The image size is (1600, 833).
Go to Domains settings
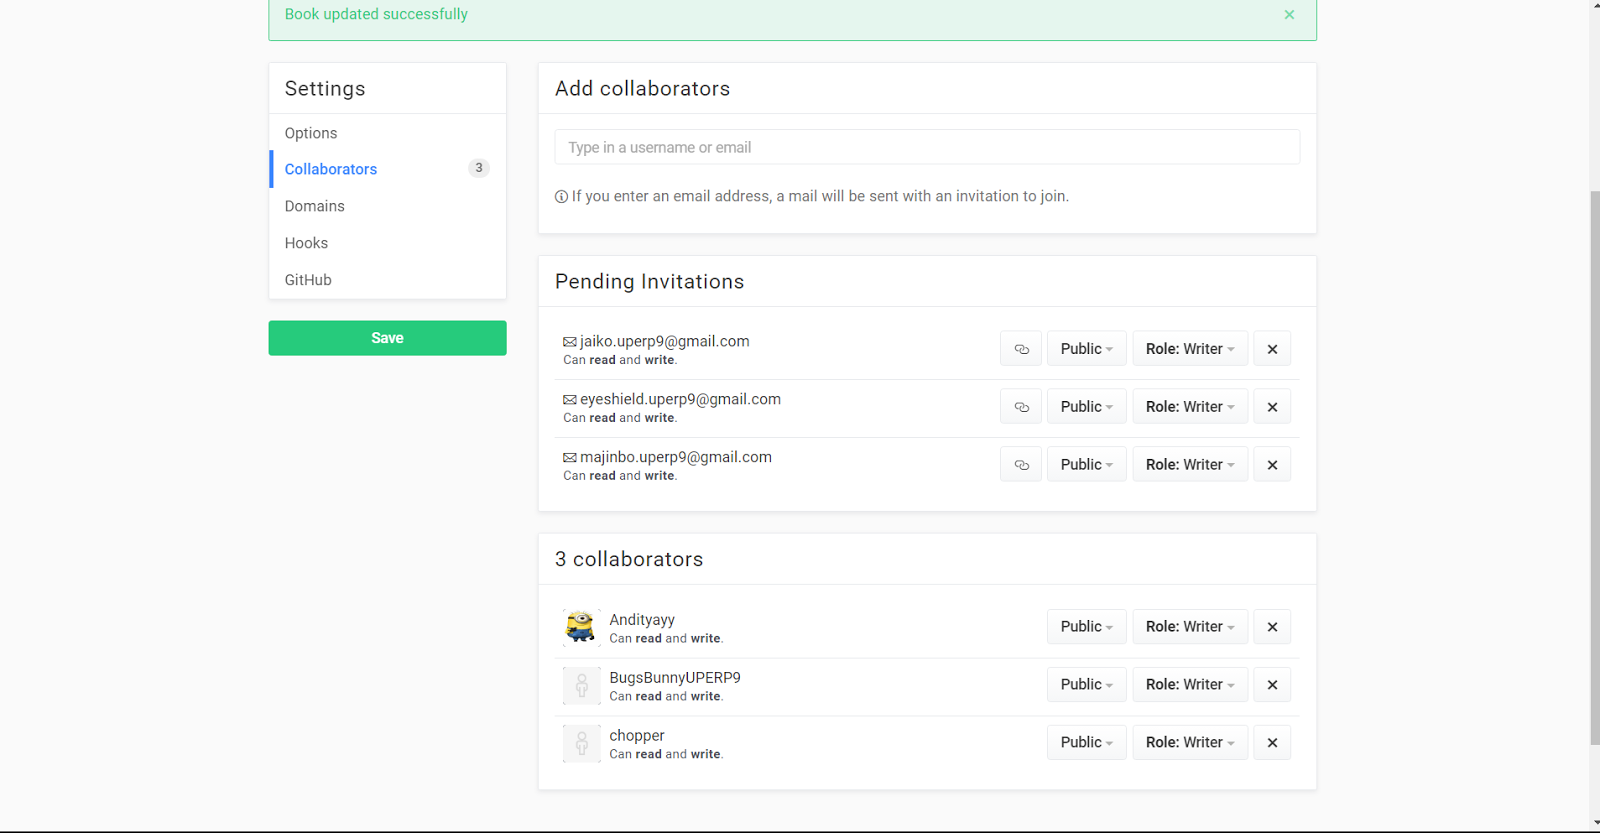(314, 206)
